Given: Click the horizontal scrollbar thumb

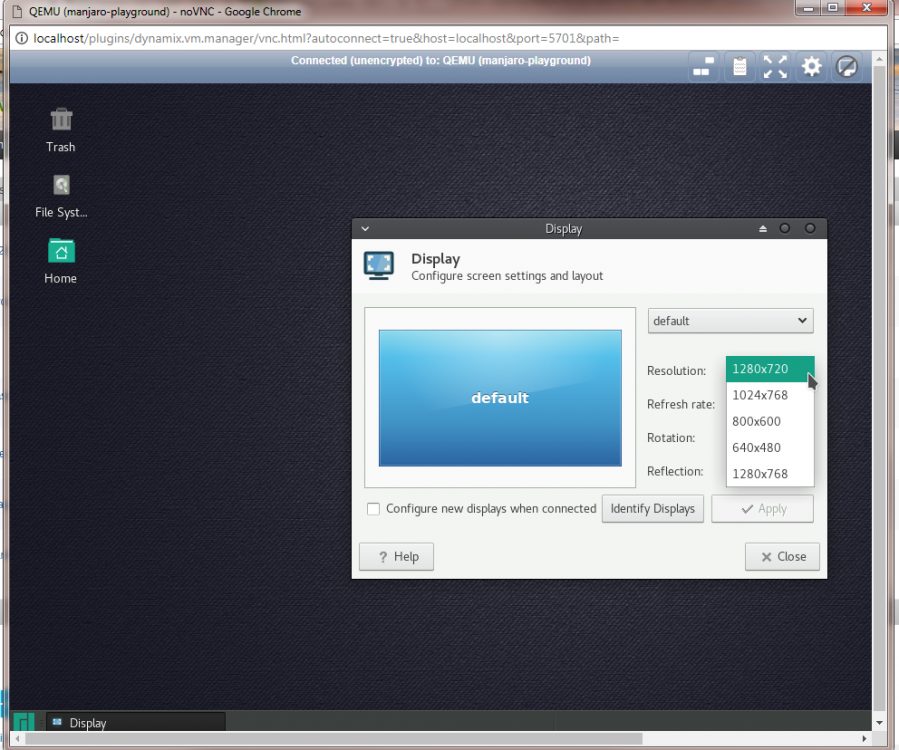Looking at the screenshot, I should pos(334,739).
